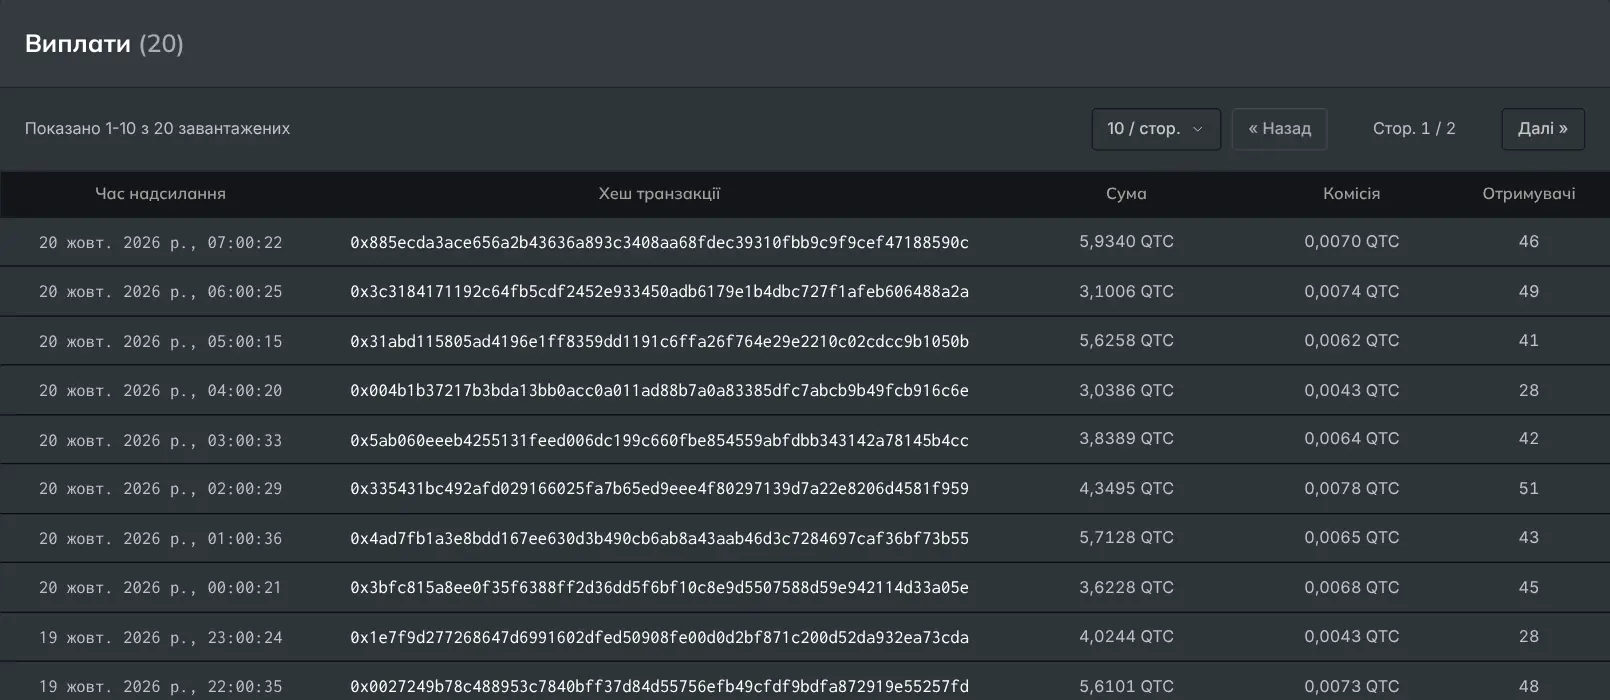Open transaction hash starting 0x335431bc
Viewport: 1610px width, 700px height.
click(659, 489)
